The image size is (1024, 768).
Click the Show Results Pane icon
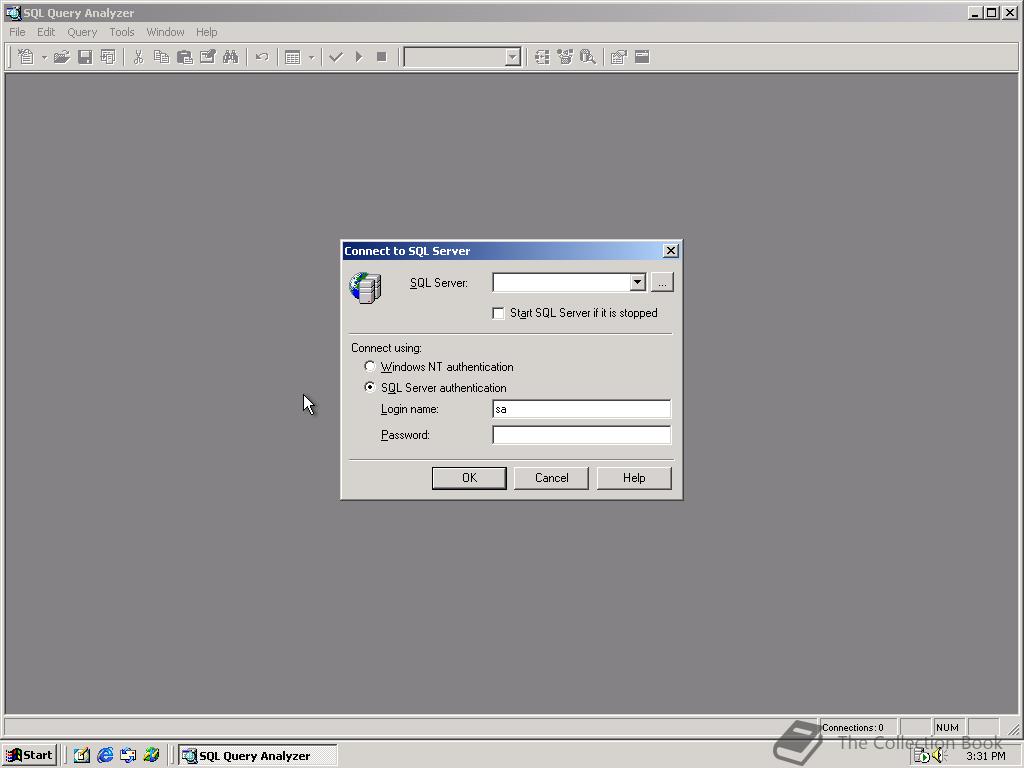pos(642,57)
